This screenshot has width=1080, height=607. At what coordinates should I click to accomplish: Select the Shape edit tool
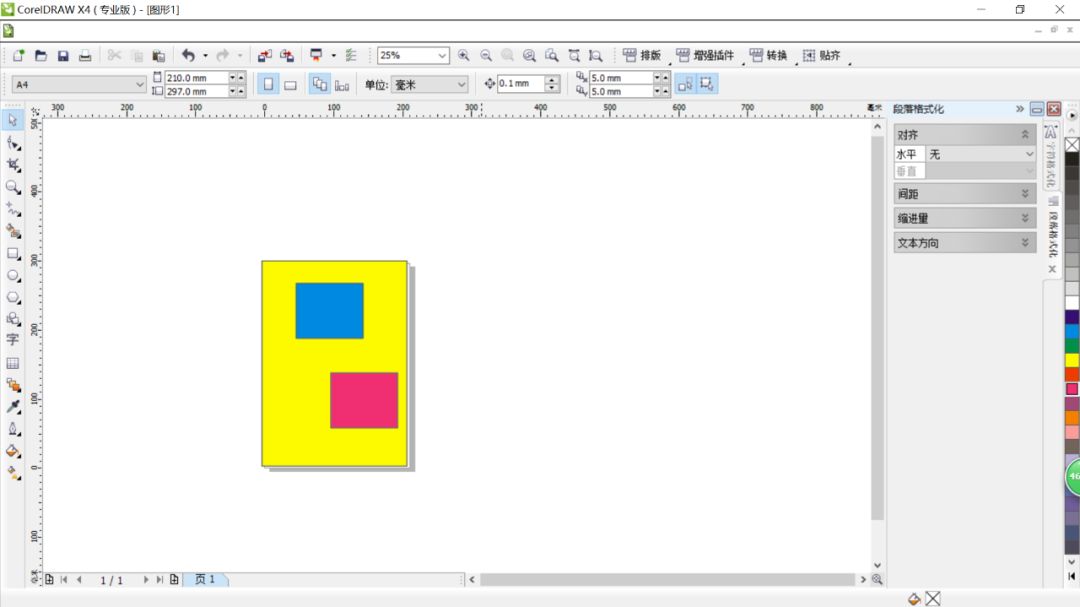pos(12,143)
